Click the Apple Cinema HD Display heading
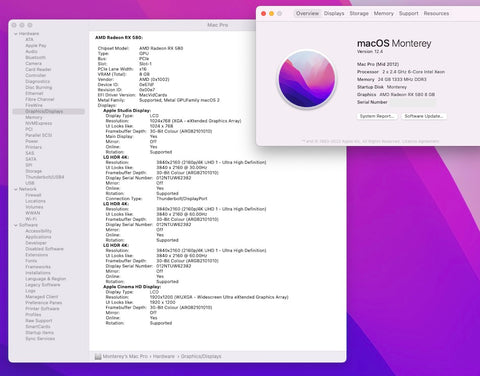 point(132,287)
